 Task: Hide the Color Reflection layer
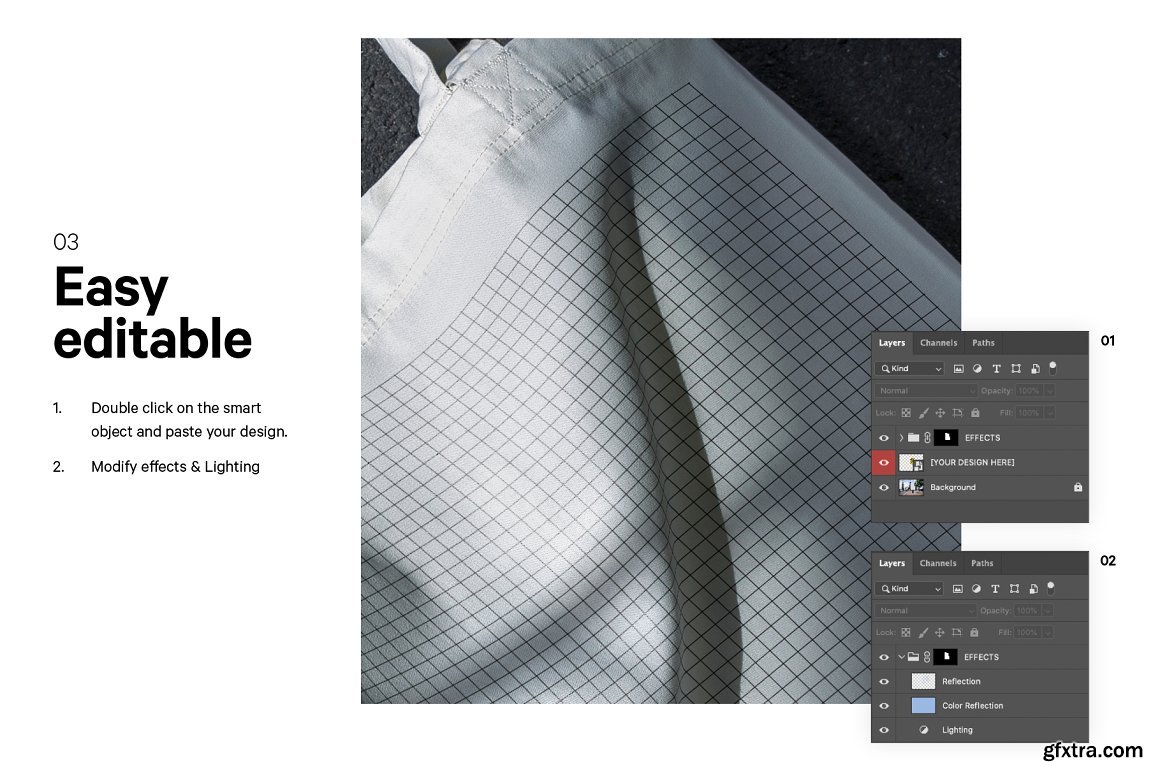click(883, 706)
